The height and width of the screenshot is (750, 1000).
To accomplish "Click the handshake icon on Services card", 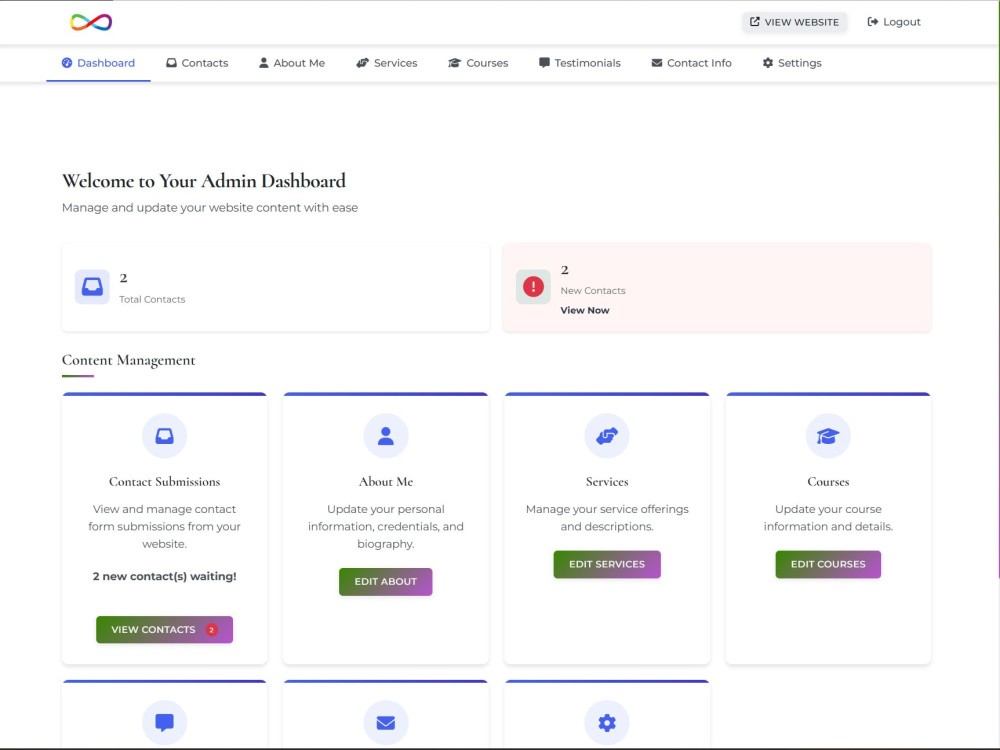I will pyautogui.click(x=607, y=436).
